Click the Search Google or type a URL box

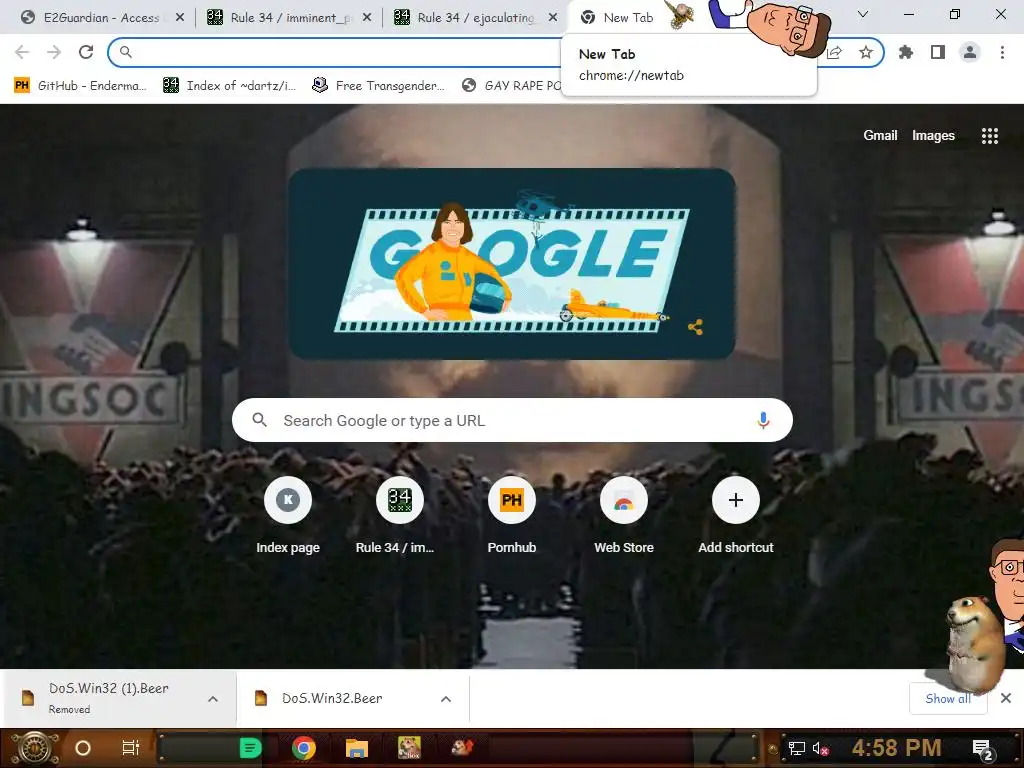pyautogui.click(x=512, y=420)
